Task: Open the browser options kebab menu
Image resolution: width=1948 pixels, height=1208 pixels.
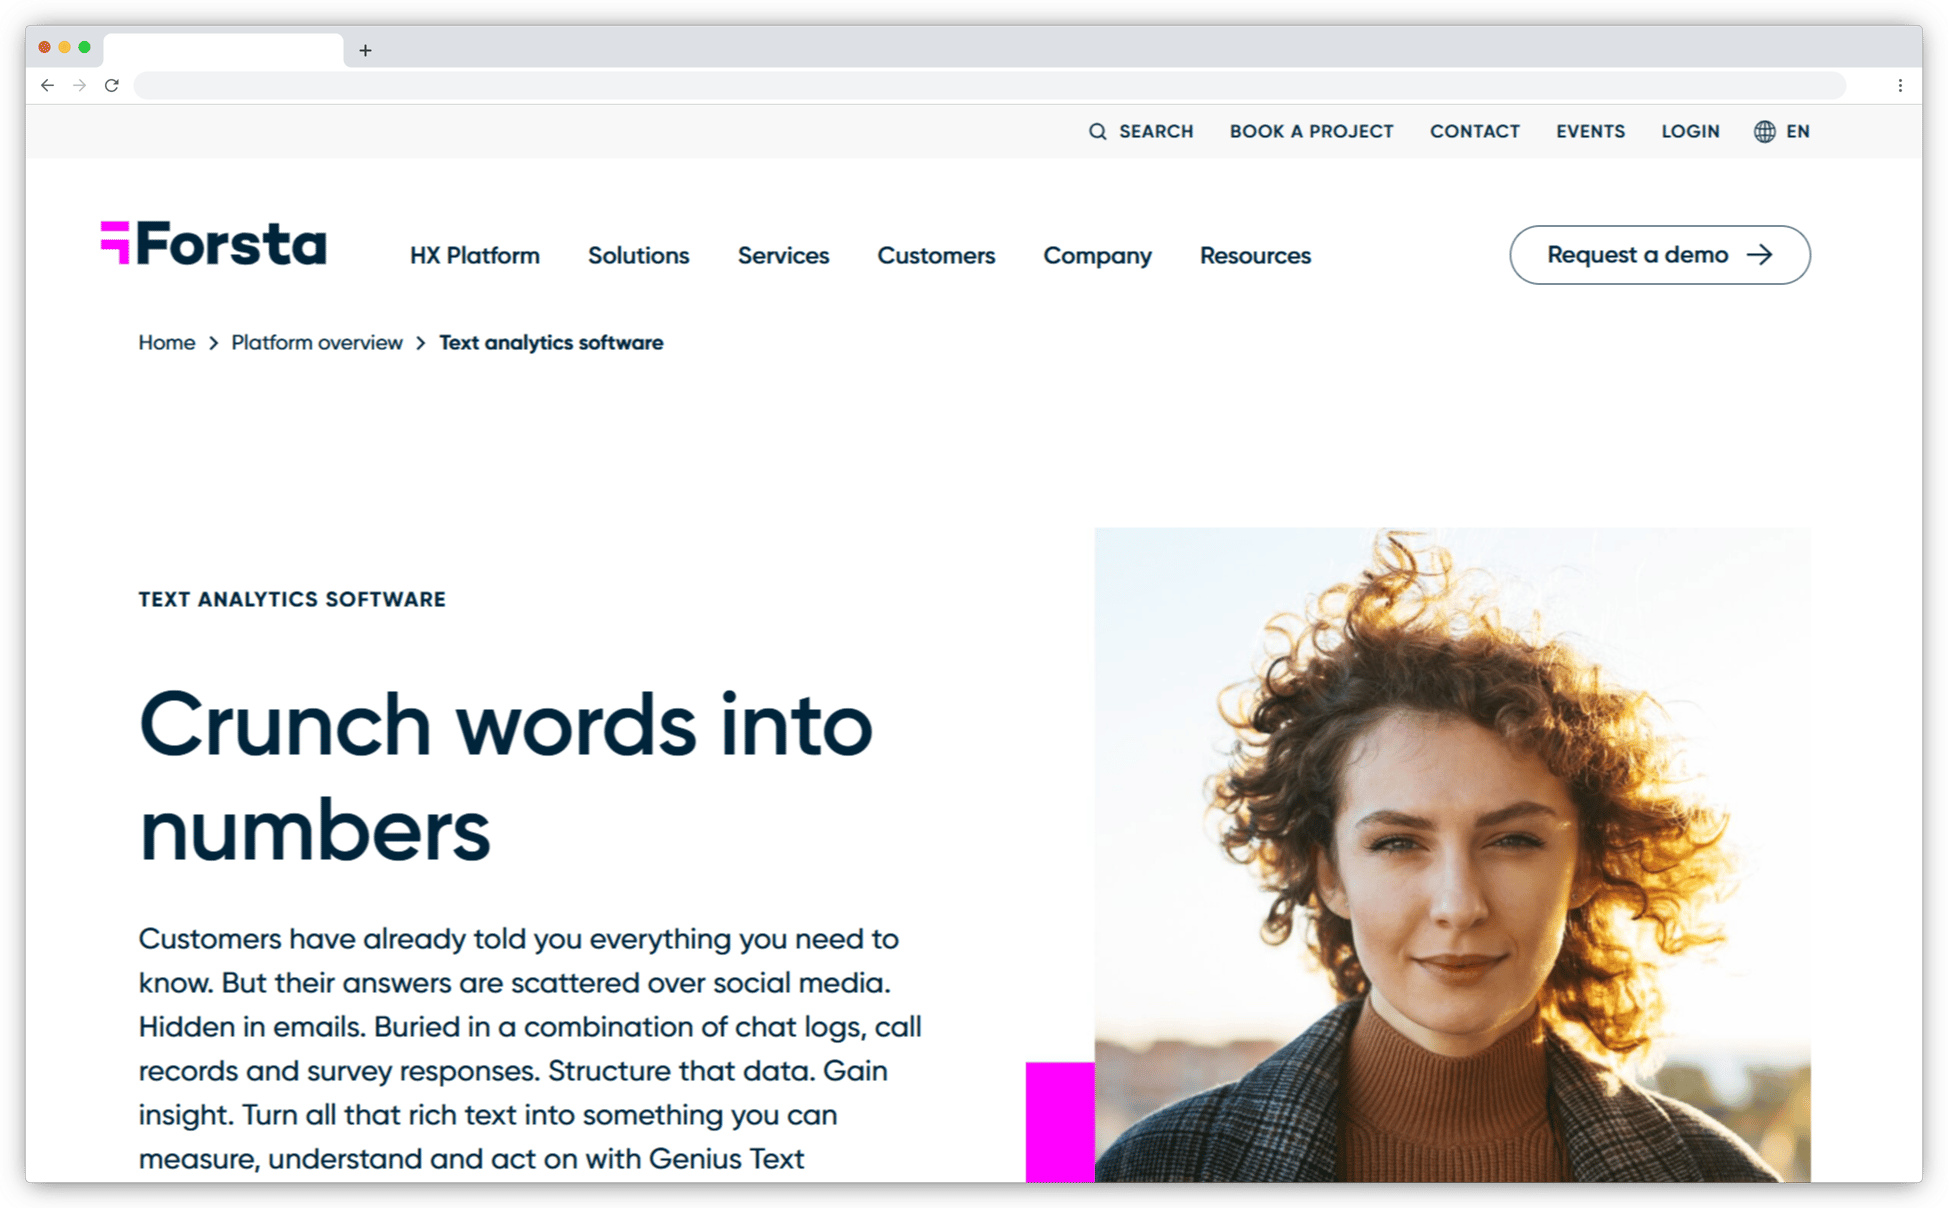Action: tap(1901, 85)
